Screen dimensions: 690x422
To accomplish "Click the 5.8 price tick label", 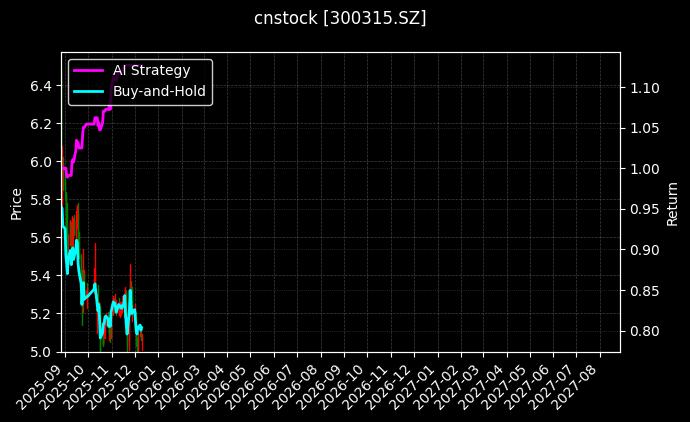I will pos(40,200).
